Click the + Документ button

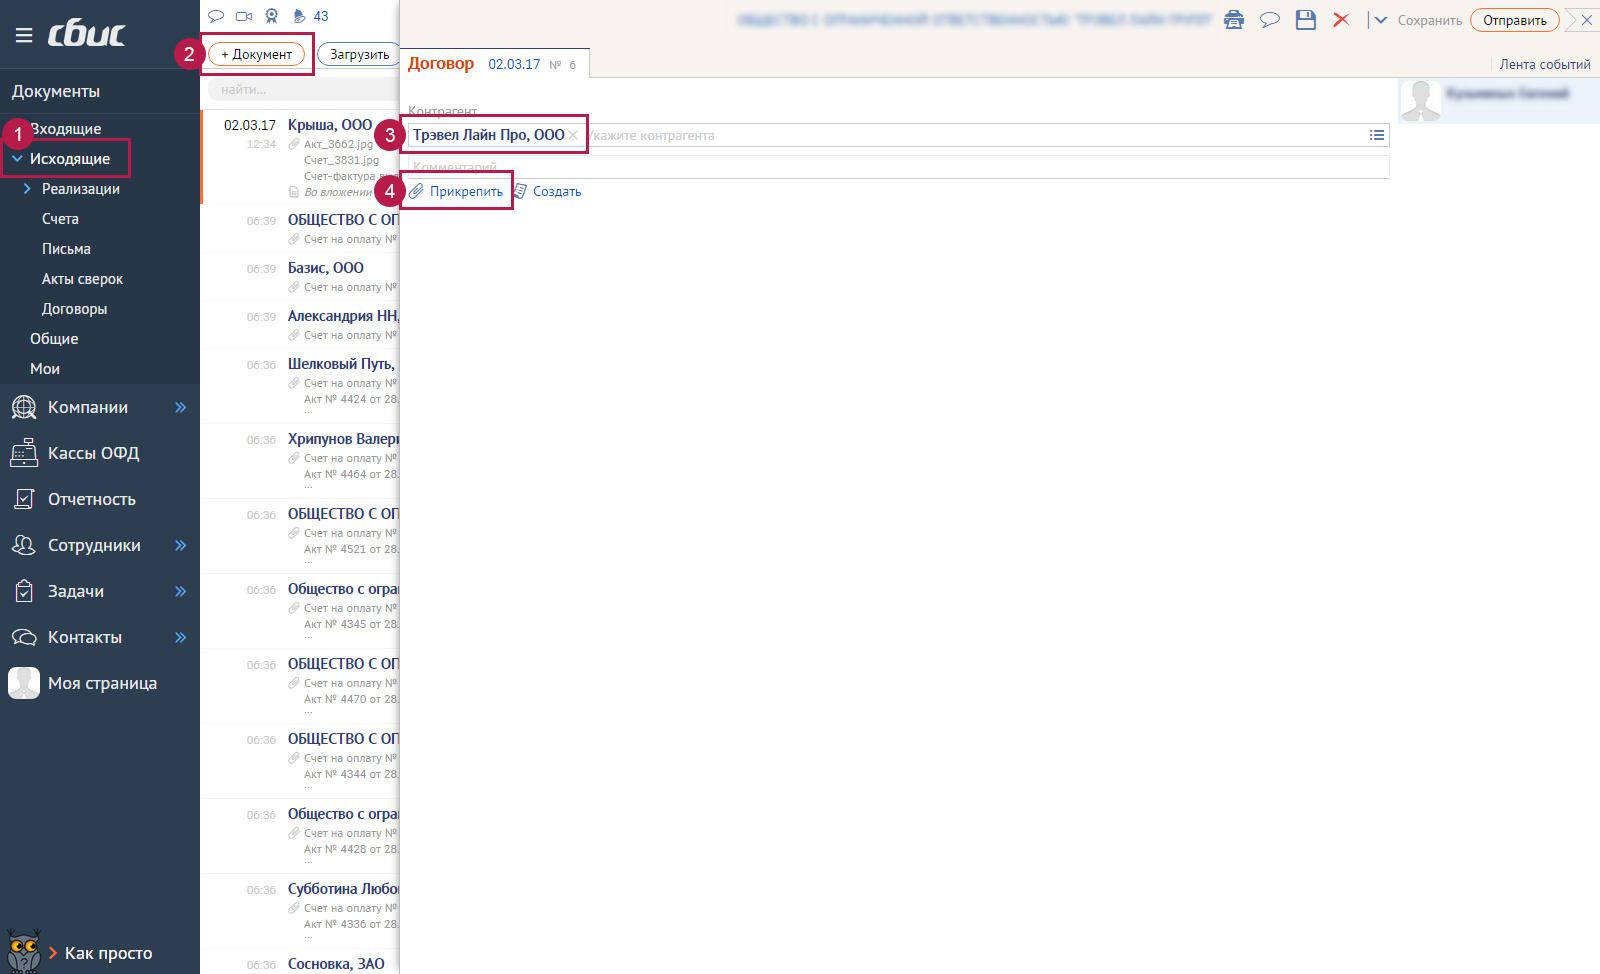tap(256, 54)
